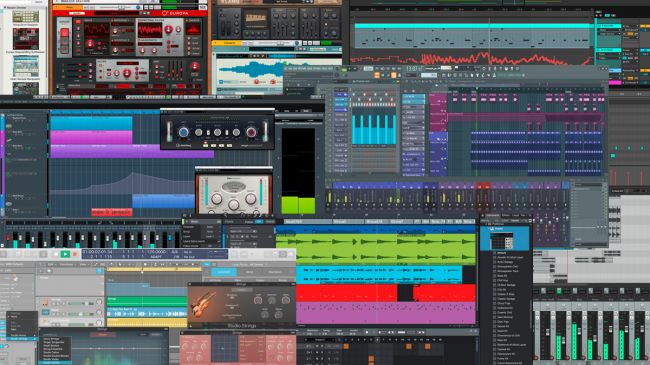Viewport: 650px width, 365px height.
Task: Click the magenta knob on the compressor plugin
Action: tap(251, 132)
